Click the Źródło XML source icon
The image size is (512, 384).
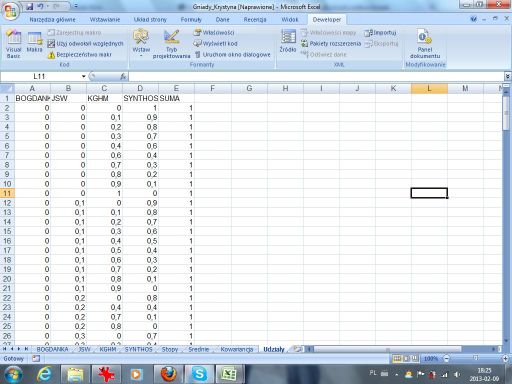(x=288, y=41)
